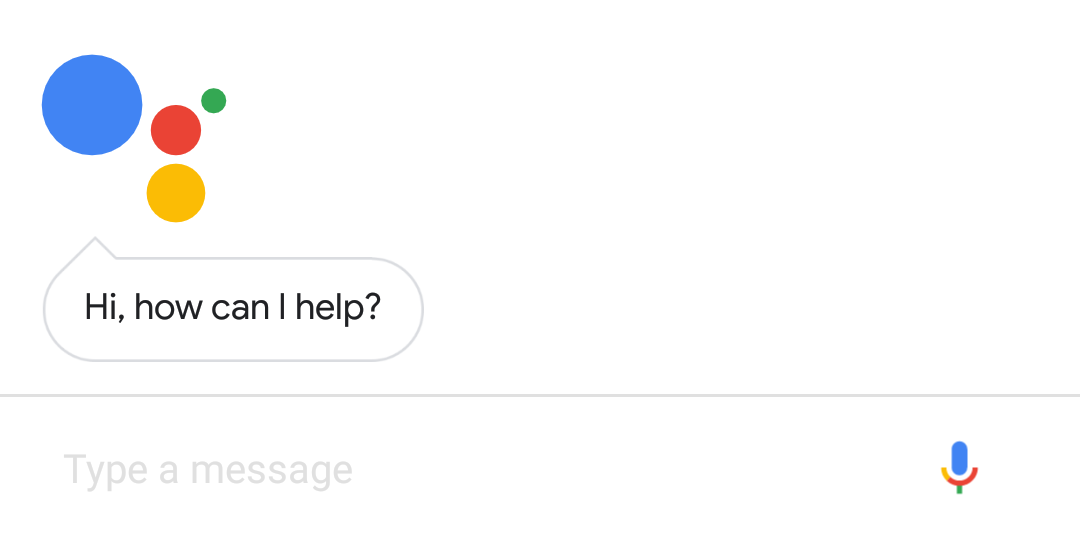Click the small green Assistant logo dot

tap(213, 100)
